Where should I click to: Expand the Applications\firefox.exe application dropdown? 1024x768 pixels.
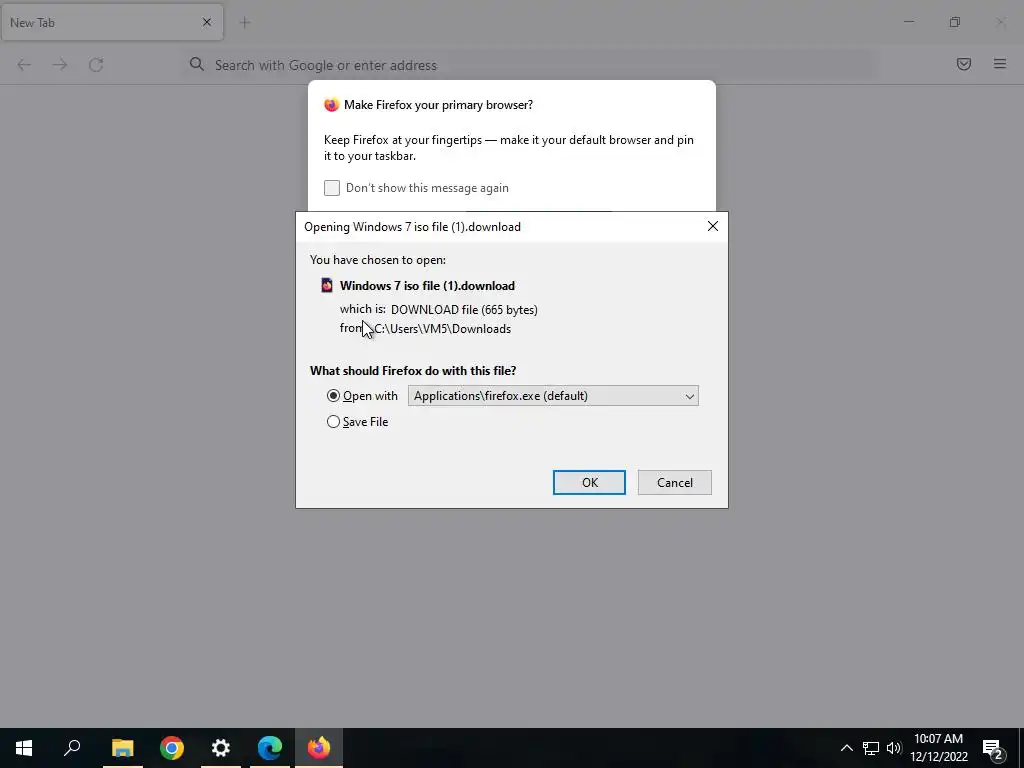(553, 396)
